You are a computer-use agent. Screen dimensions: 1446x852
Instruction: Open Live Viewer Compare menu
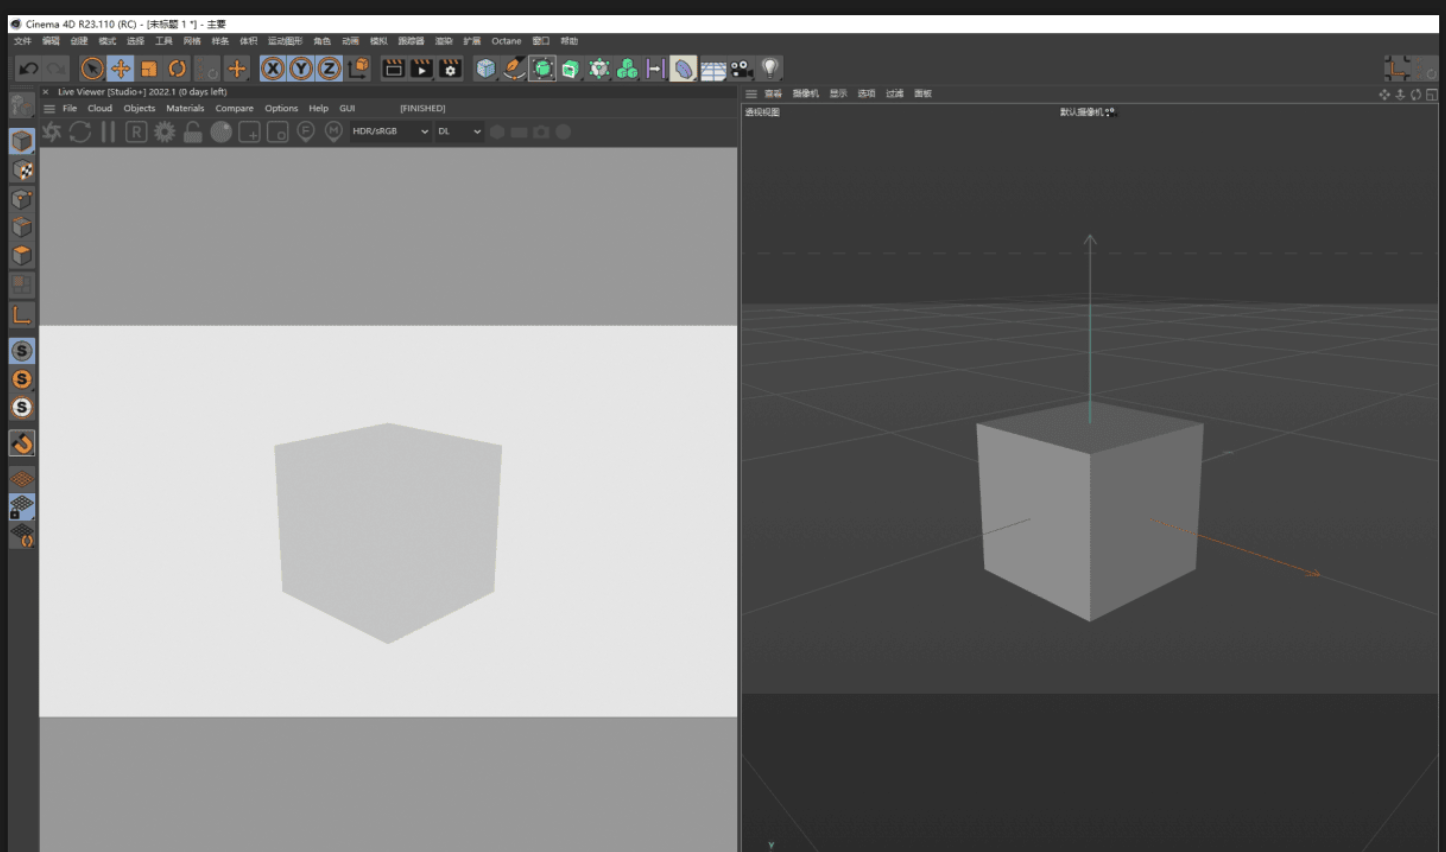[x=234, y=108]
